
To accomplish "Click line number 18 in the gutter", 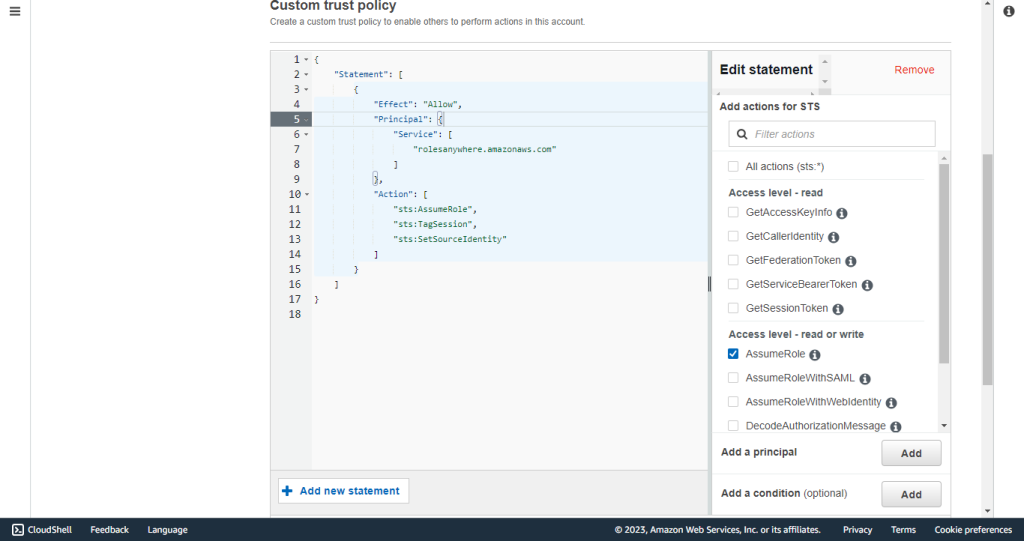I will pyautogui.click(x=295, y=314).
